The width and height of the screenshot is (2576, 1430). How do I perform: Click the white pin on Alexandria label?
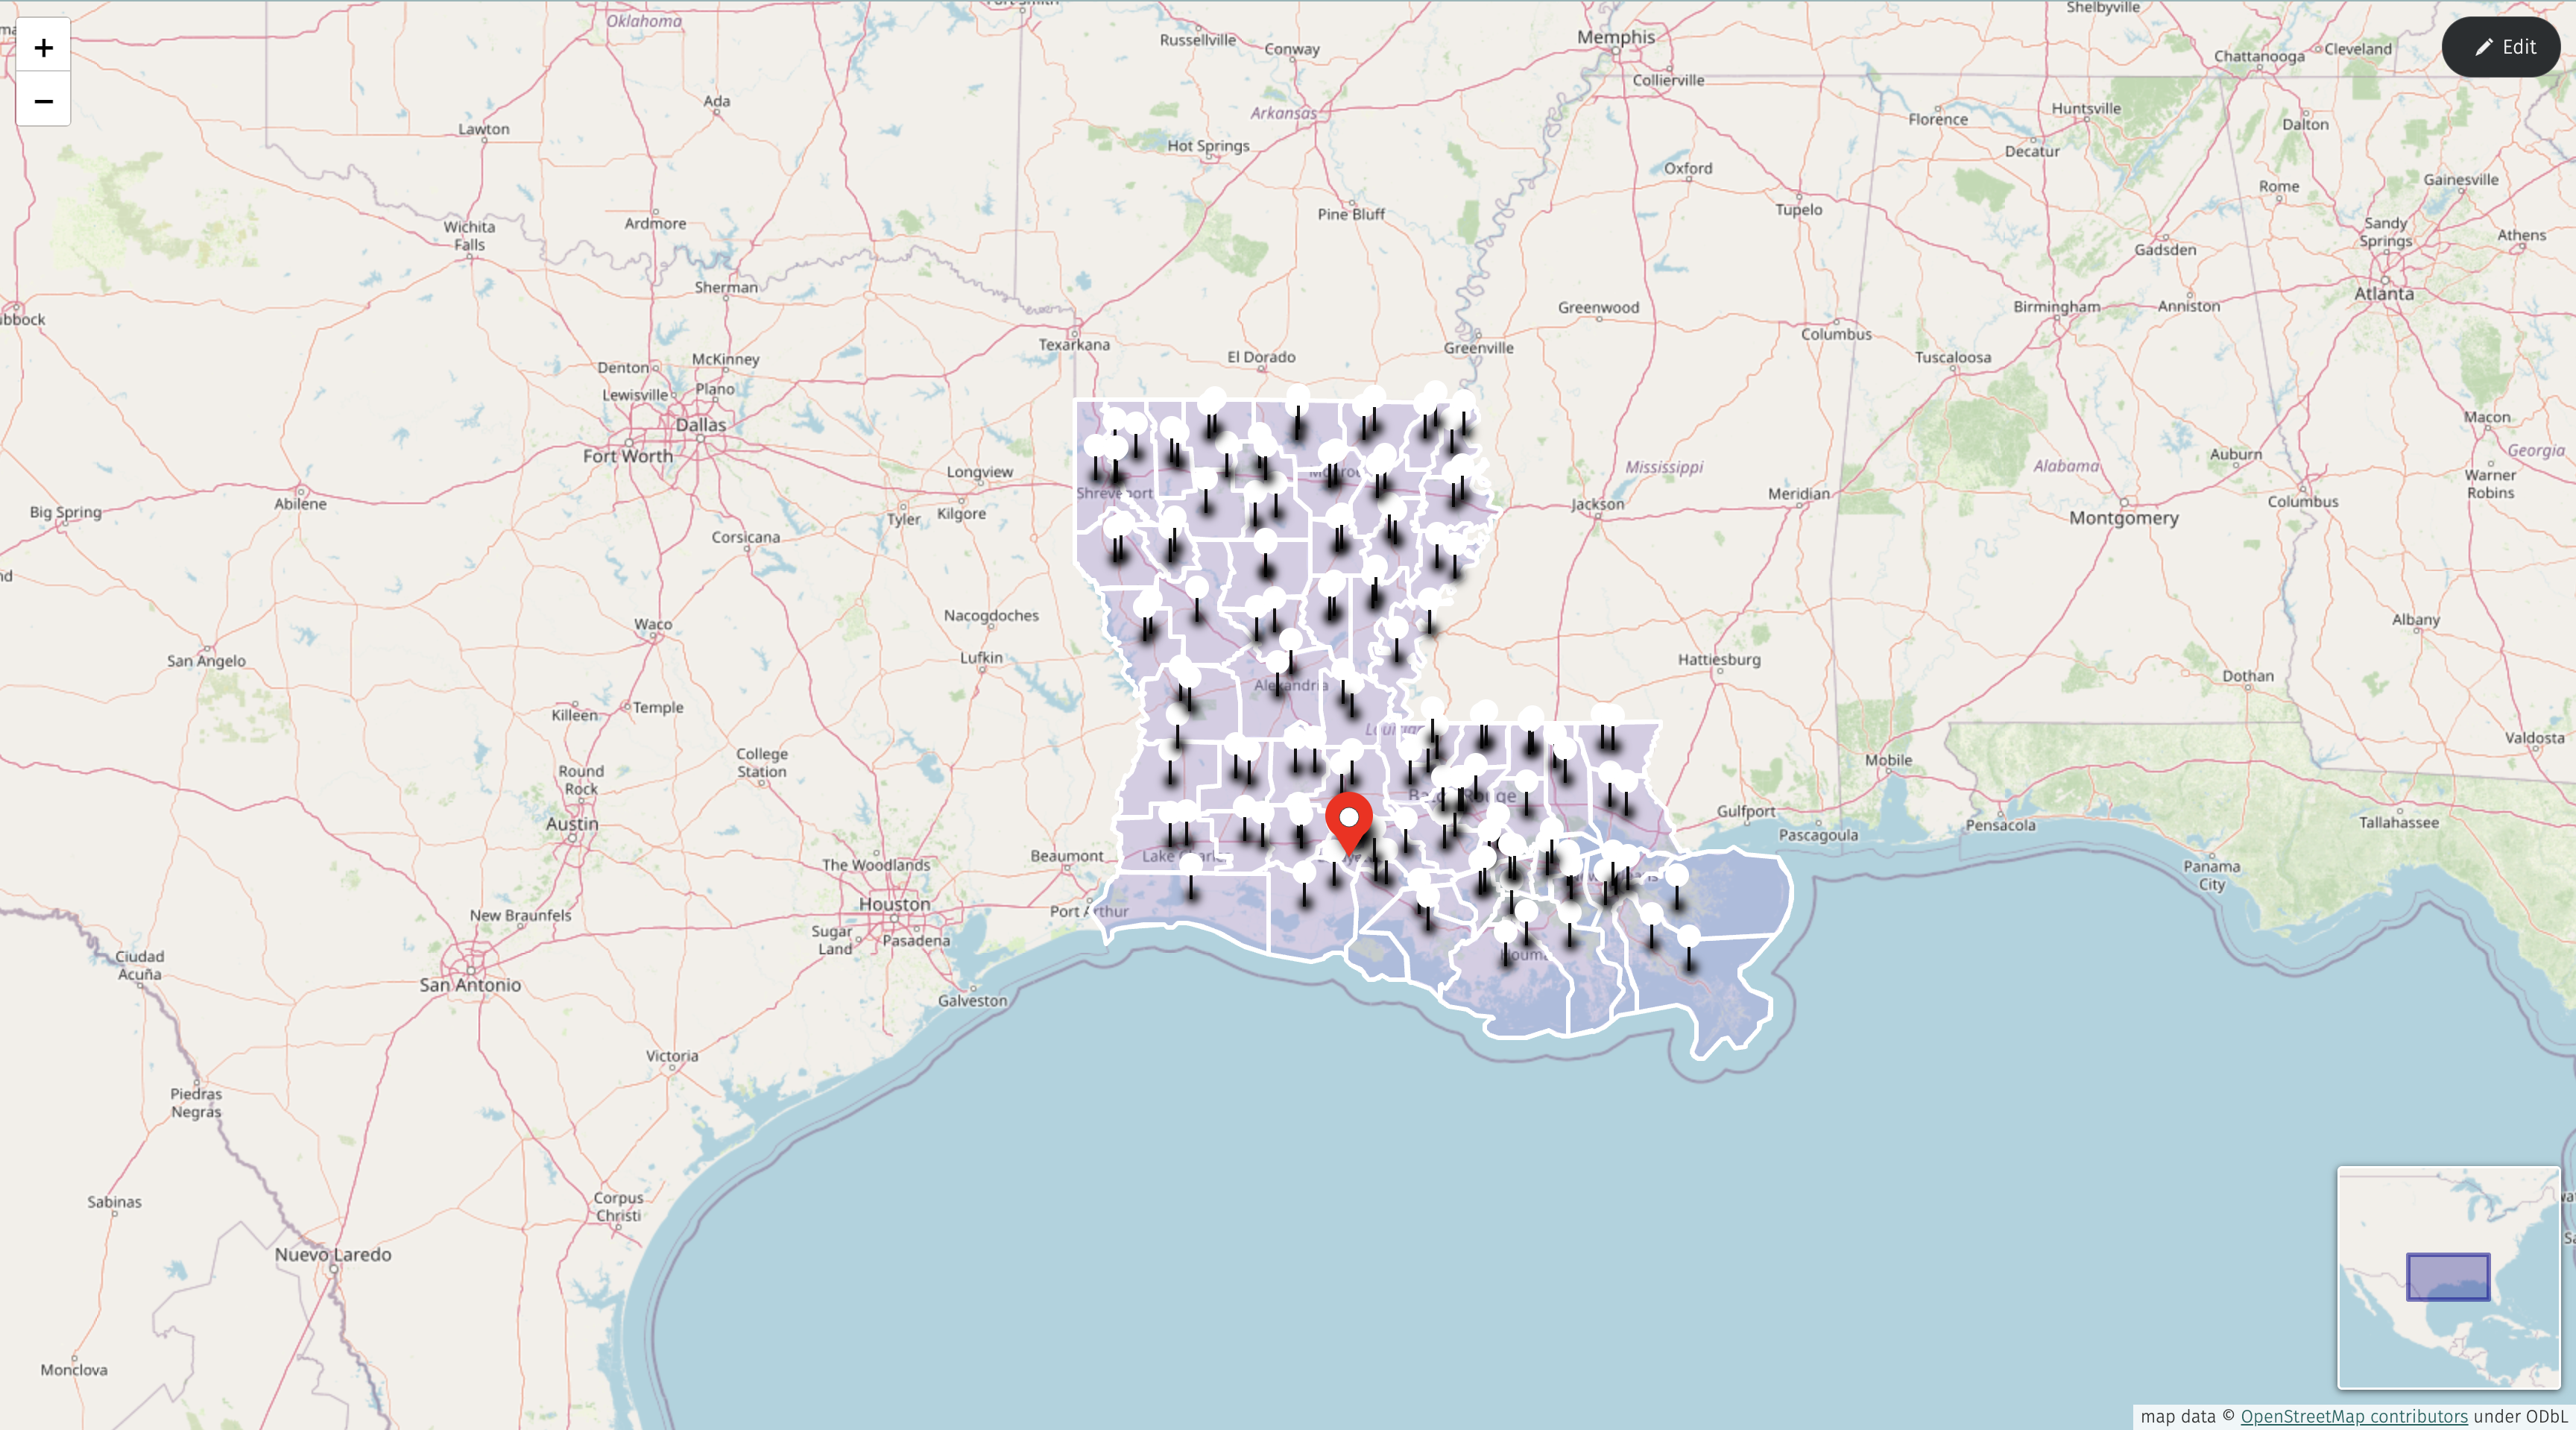pyautogui.click(x=1277, y=663)
